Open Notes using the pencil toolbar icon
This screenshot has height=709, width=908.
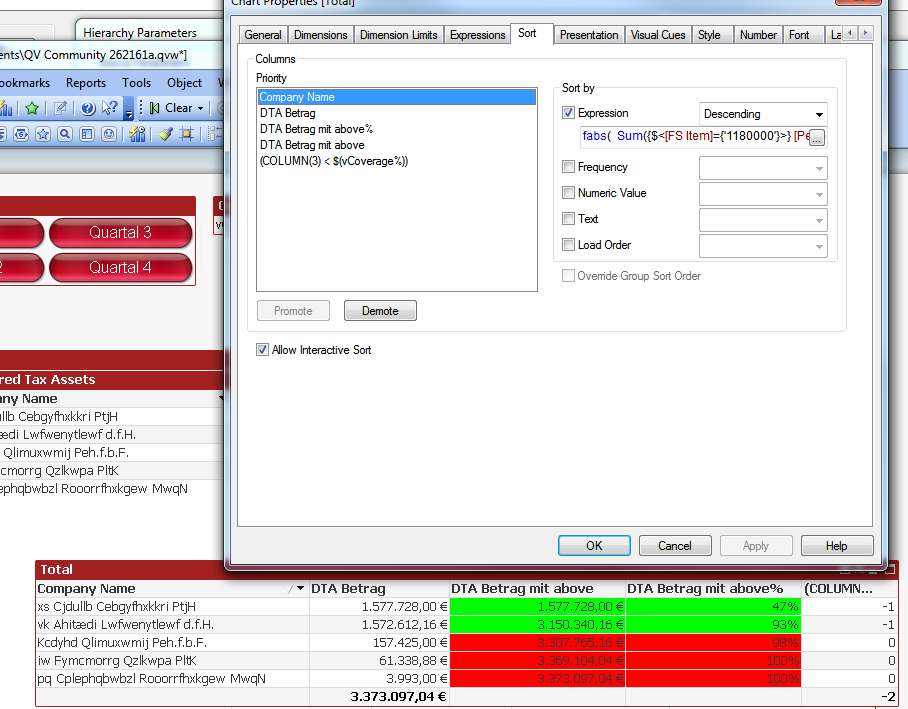60,108
